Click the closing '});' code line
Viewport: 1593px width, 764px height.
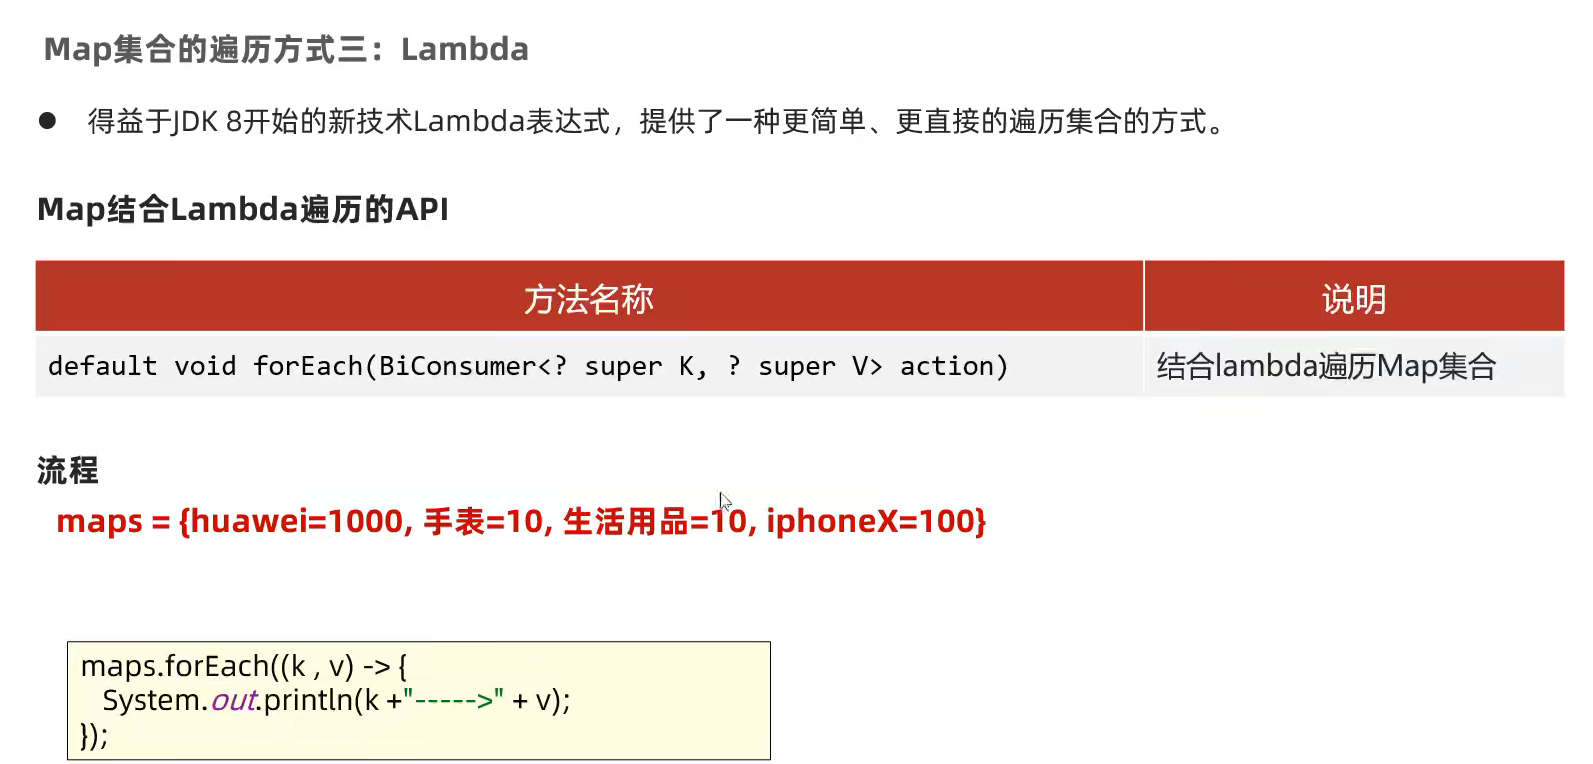click(94, 735)
